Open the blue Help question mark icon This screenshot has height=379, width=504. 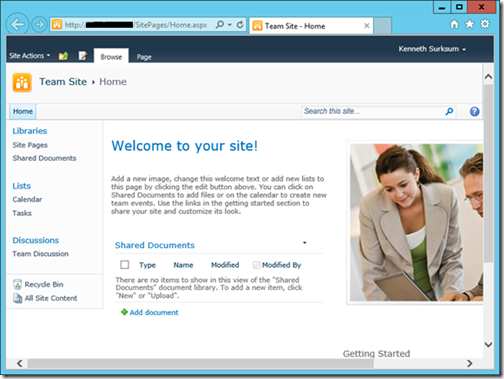[474, 111]
